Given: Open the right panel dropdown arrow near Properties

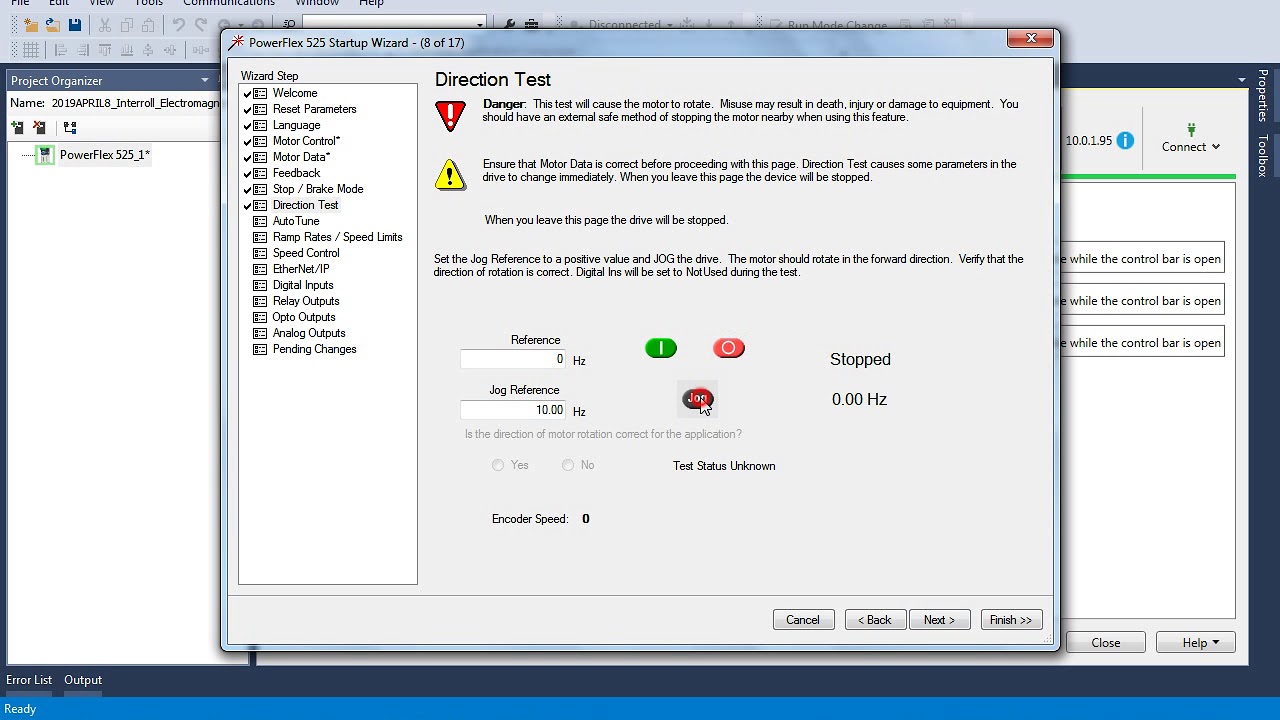Looking at the screenshot, I should point(1242,80).
